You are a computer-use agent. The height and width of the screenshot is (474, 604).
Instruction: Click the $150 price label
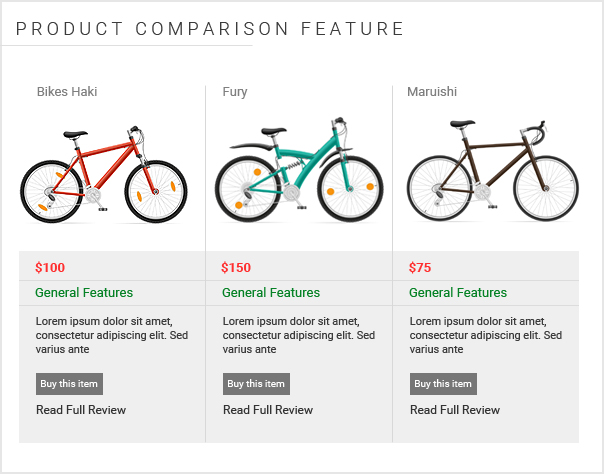(x=236, y=267)
